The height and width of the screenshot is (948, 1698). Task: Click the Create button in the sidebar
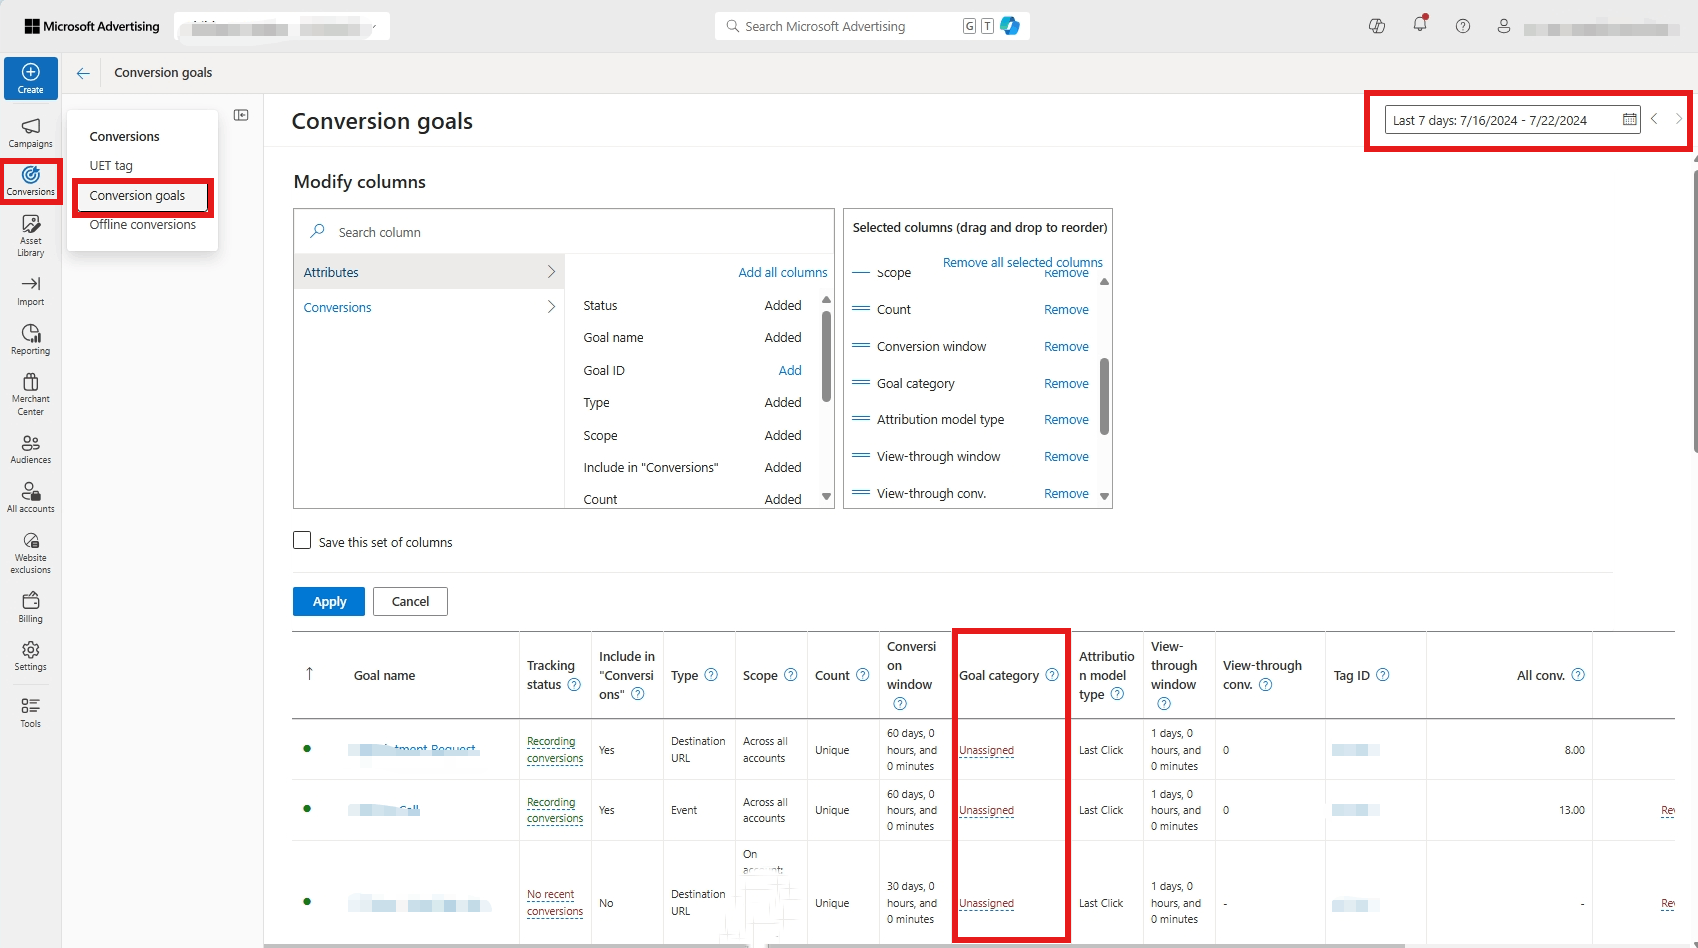tap(30, 78)
